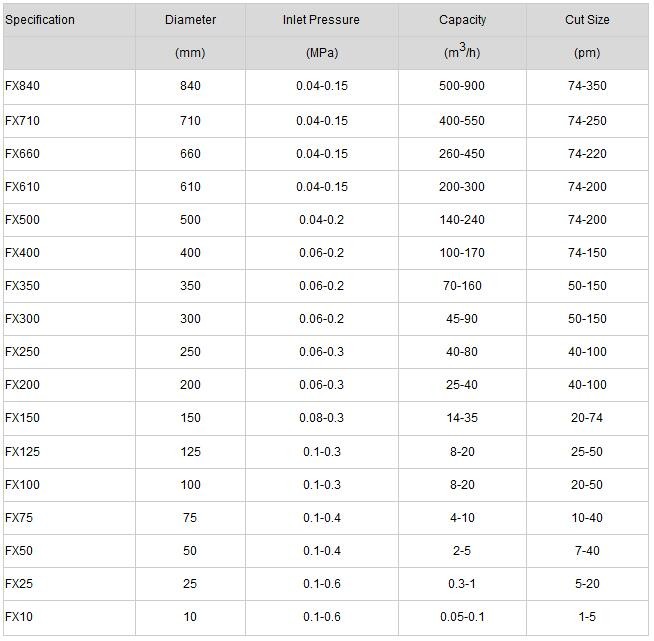The width and height of the screenshot is (654, 641).
Task: Click the FX125 specification cell
Action: click(22, 452)
